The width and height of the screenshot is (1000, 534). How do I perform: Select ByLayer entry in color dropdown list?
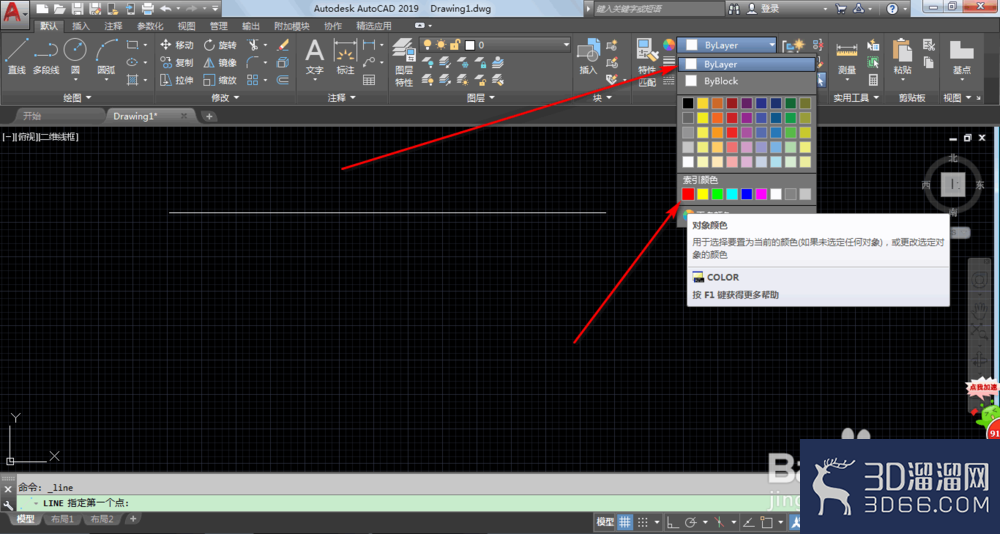pyautogui.click(x=747, y=64)
